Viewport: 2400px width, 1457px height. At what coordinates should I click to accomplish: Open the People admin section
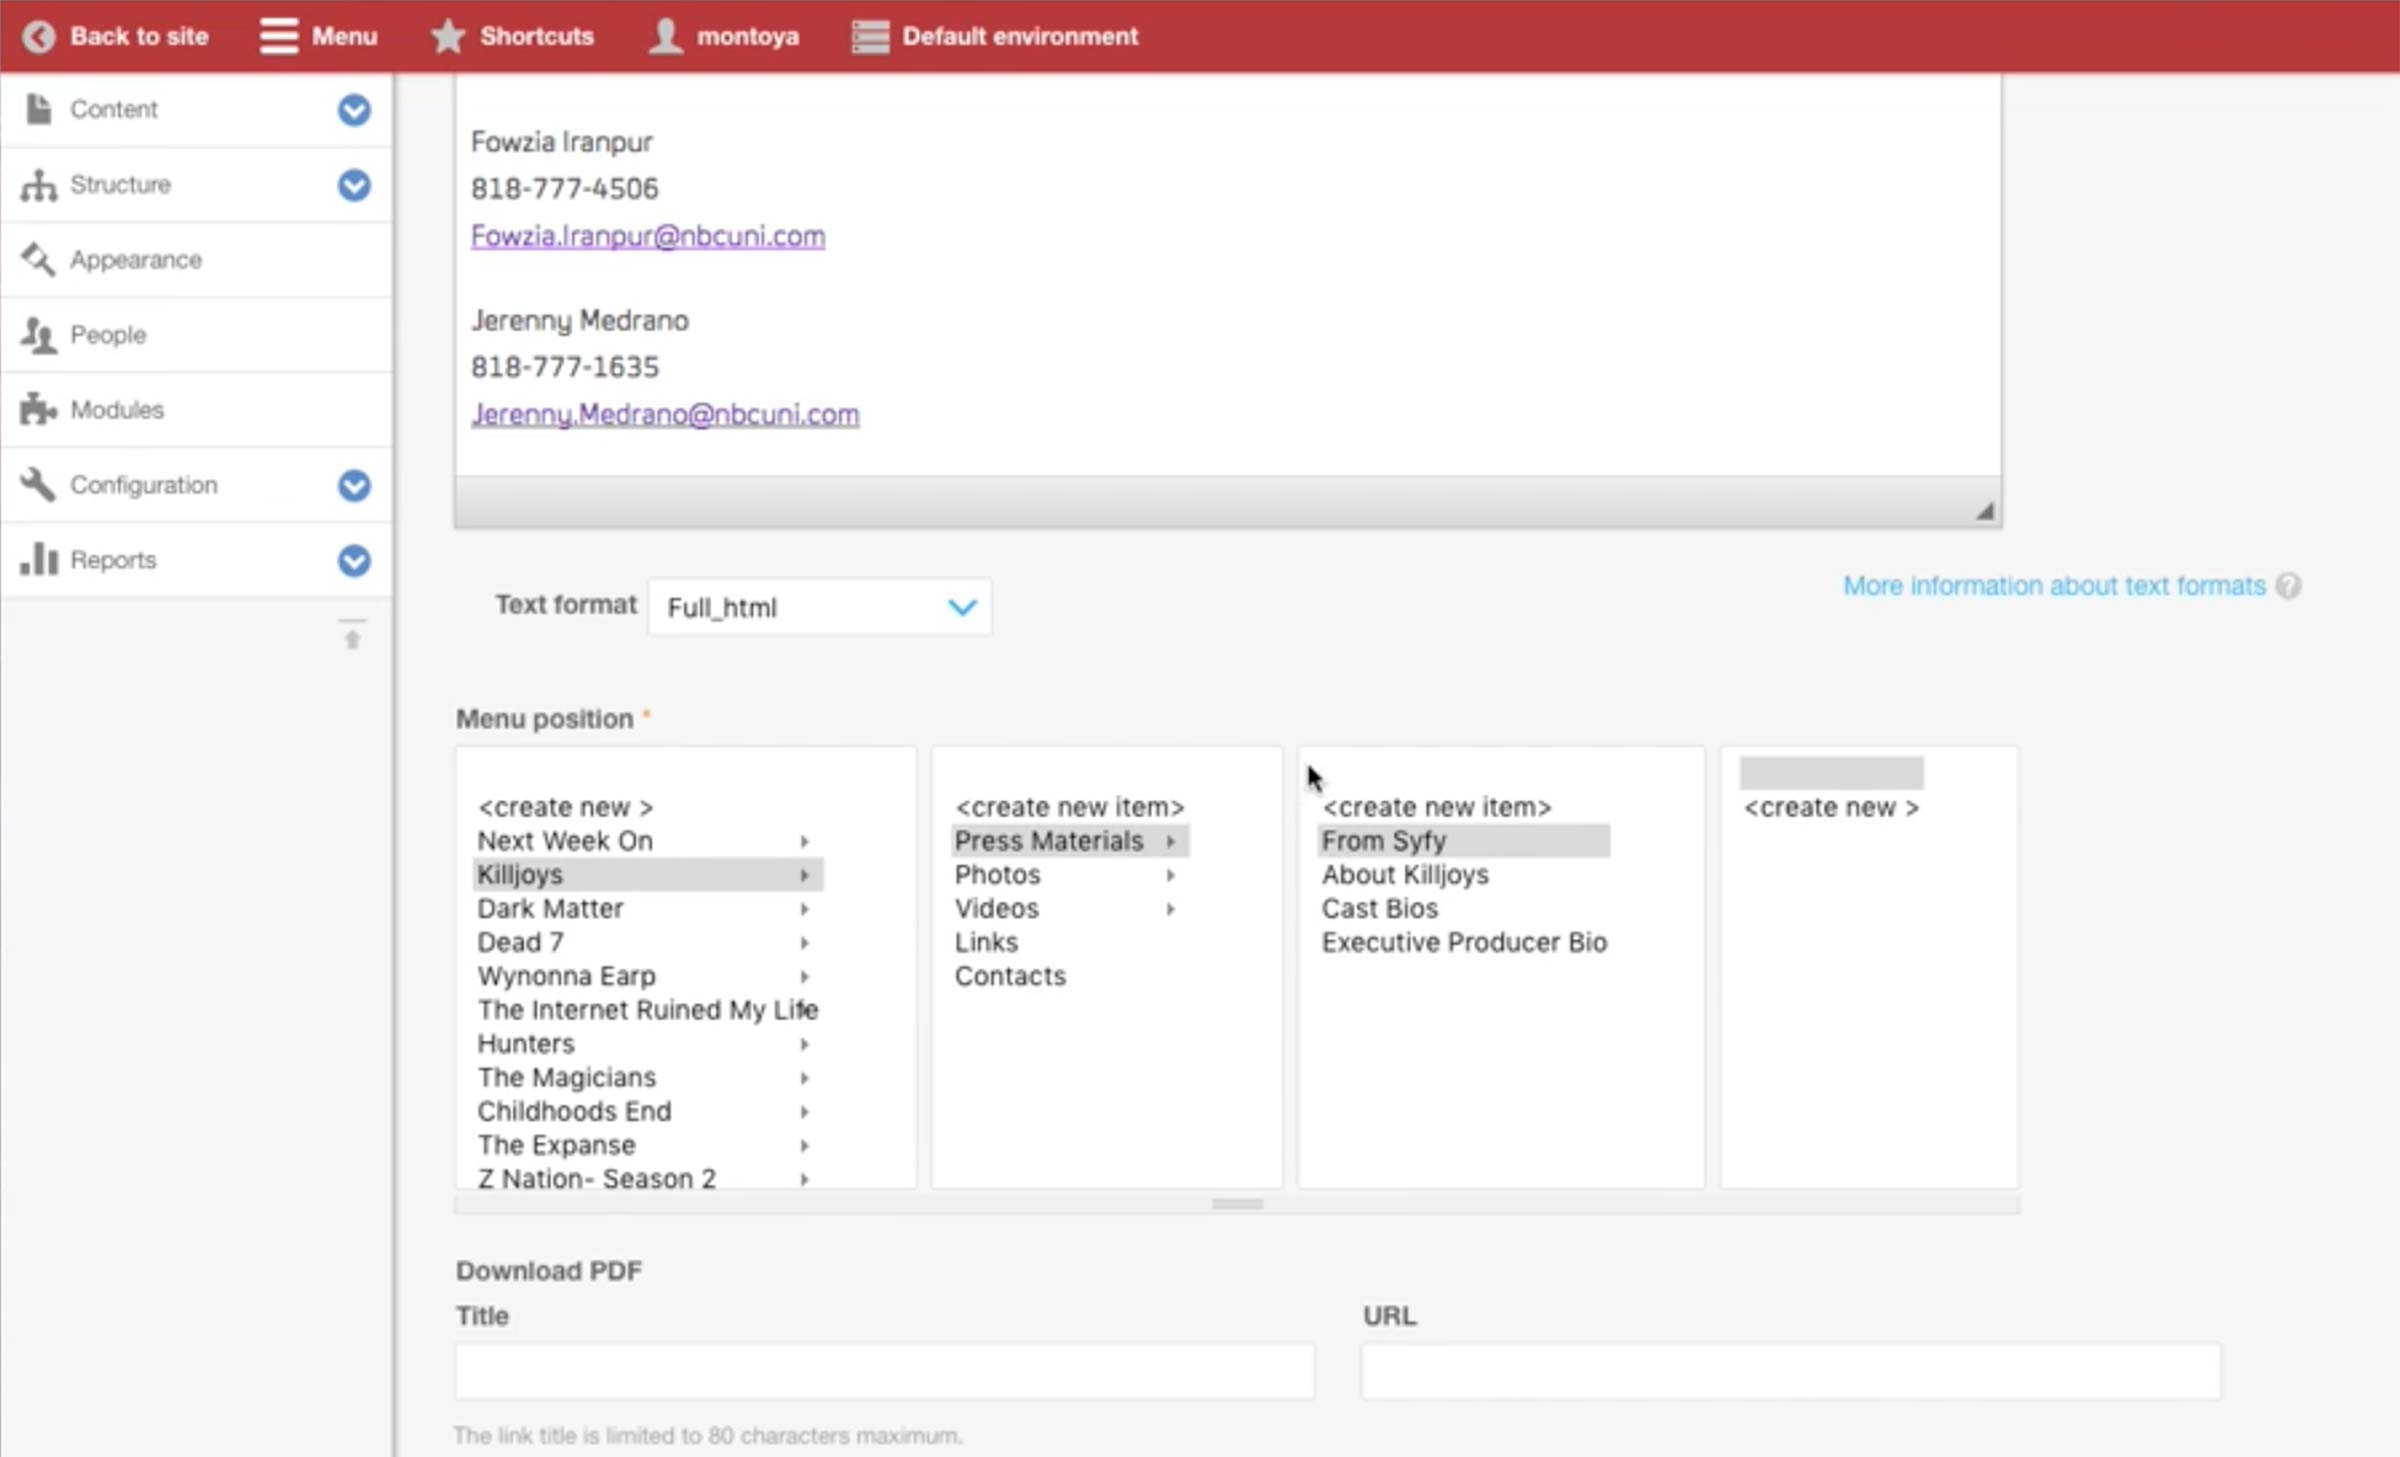pos(108,335)
